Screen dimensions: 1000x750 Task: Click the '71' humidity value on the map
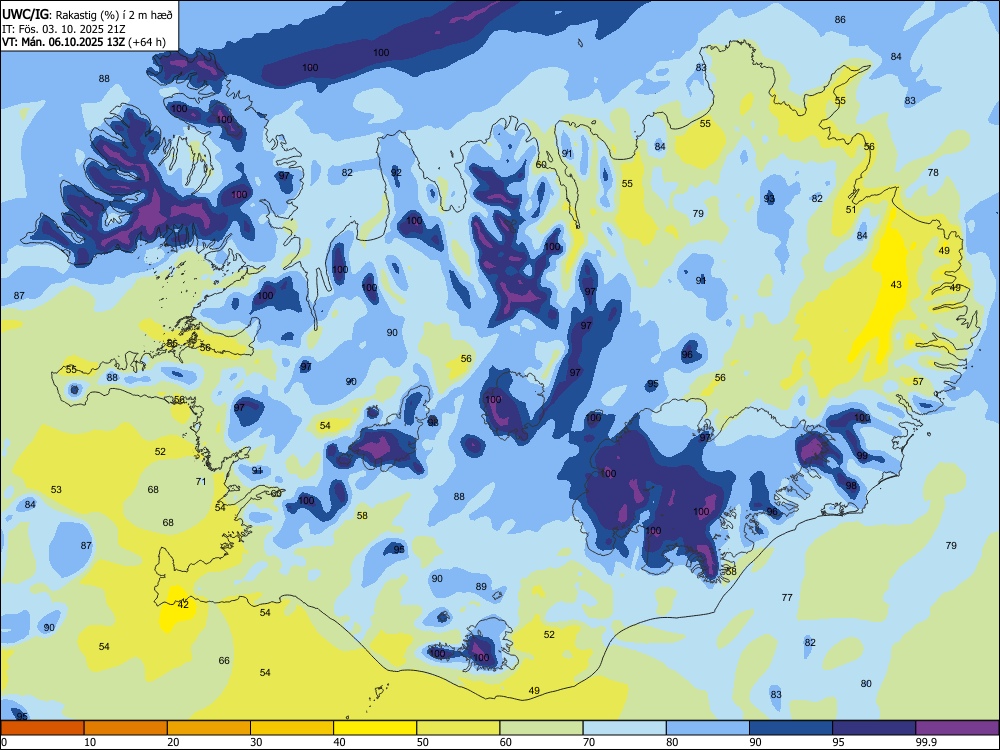pyautogui.click(x=201, y=482)
